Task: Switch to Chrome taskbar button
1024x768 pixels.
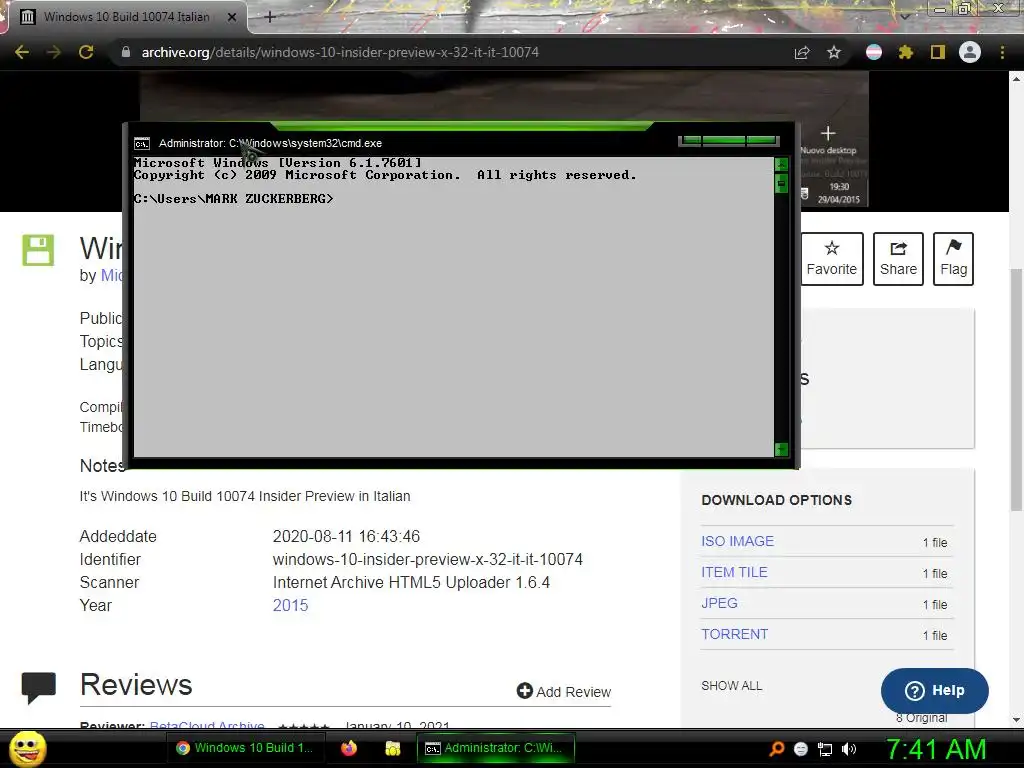Action: click(x=246, y=748)
